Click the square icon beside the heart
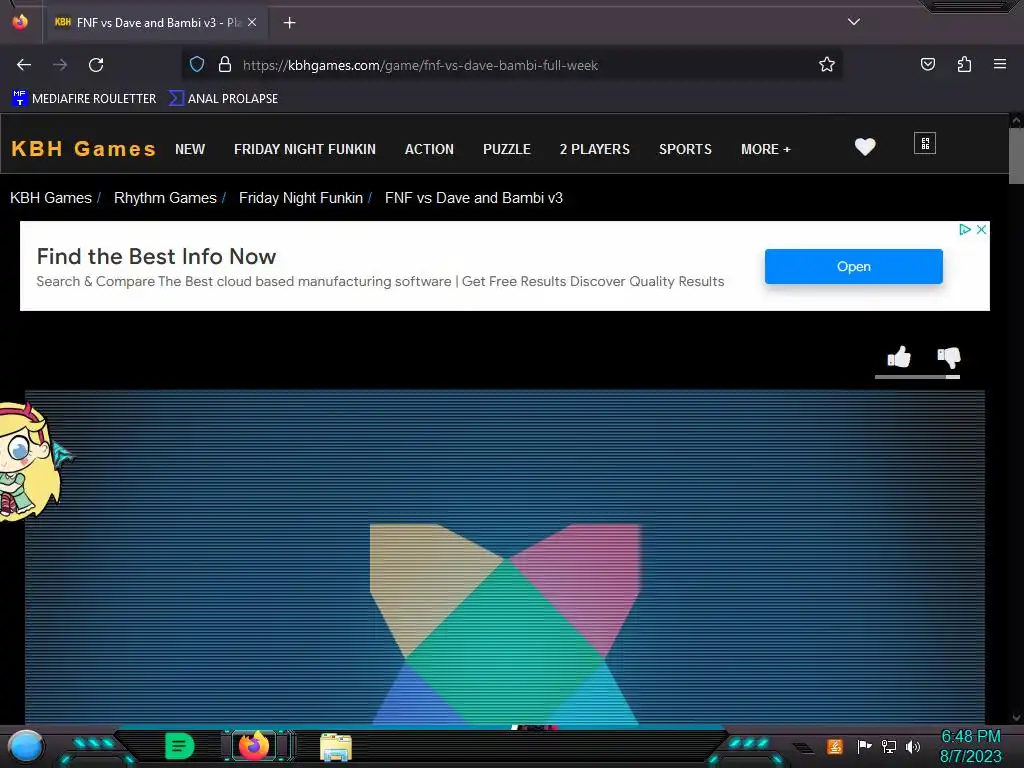This screenshot has width=1024, height=768. [925, 144]
